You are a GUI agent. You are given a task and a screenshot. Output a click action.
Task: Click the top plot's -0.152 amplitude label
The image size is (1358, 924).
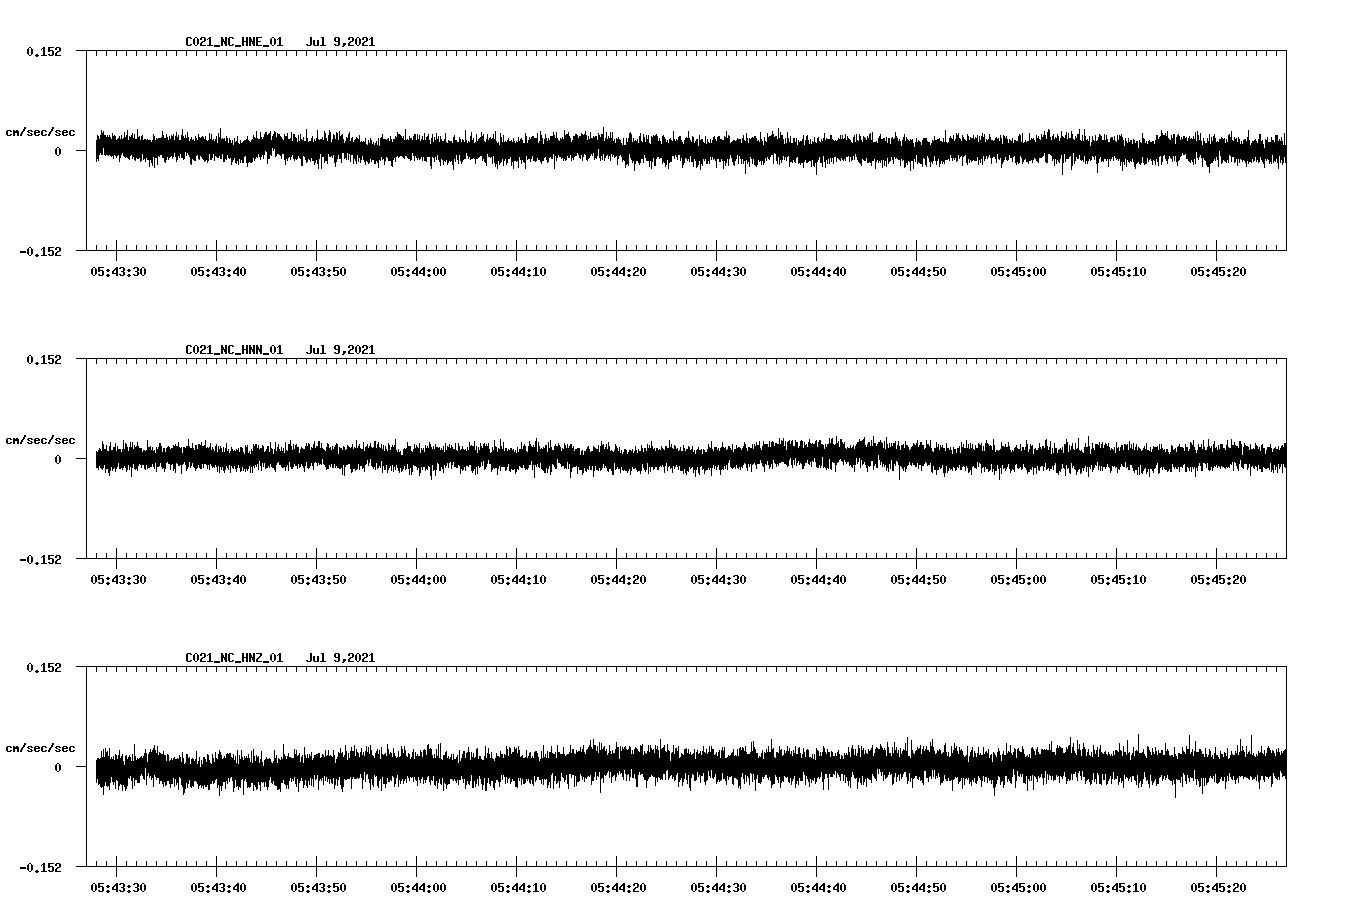pos(42,252)
